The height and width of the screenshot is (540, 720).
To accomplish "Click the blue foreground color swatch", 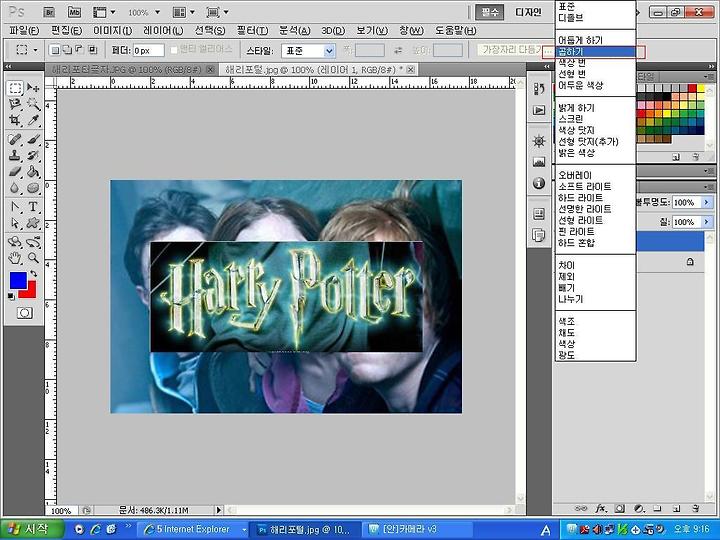I will click(17, 280).
